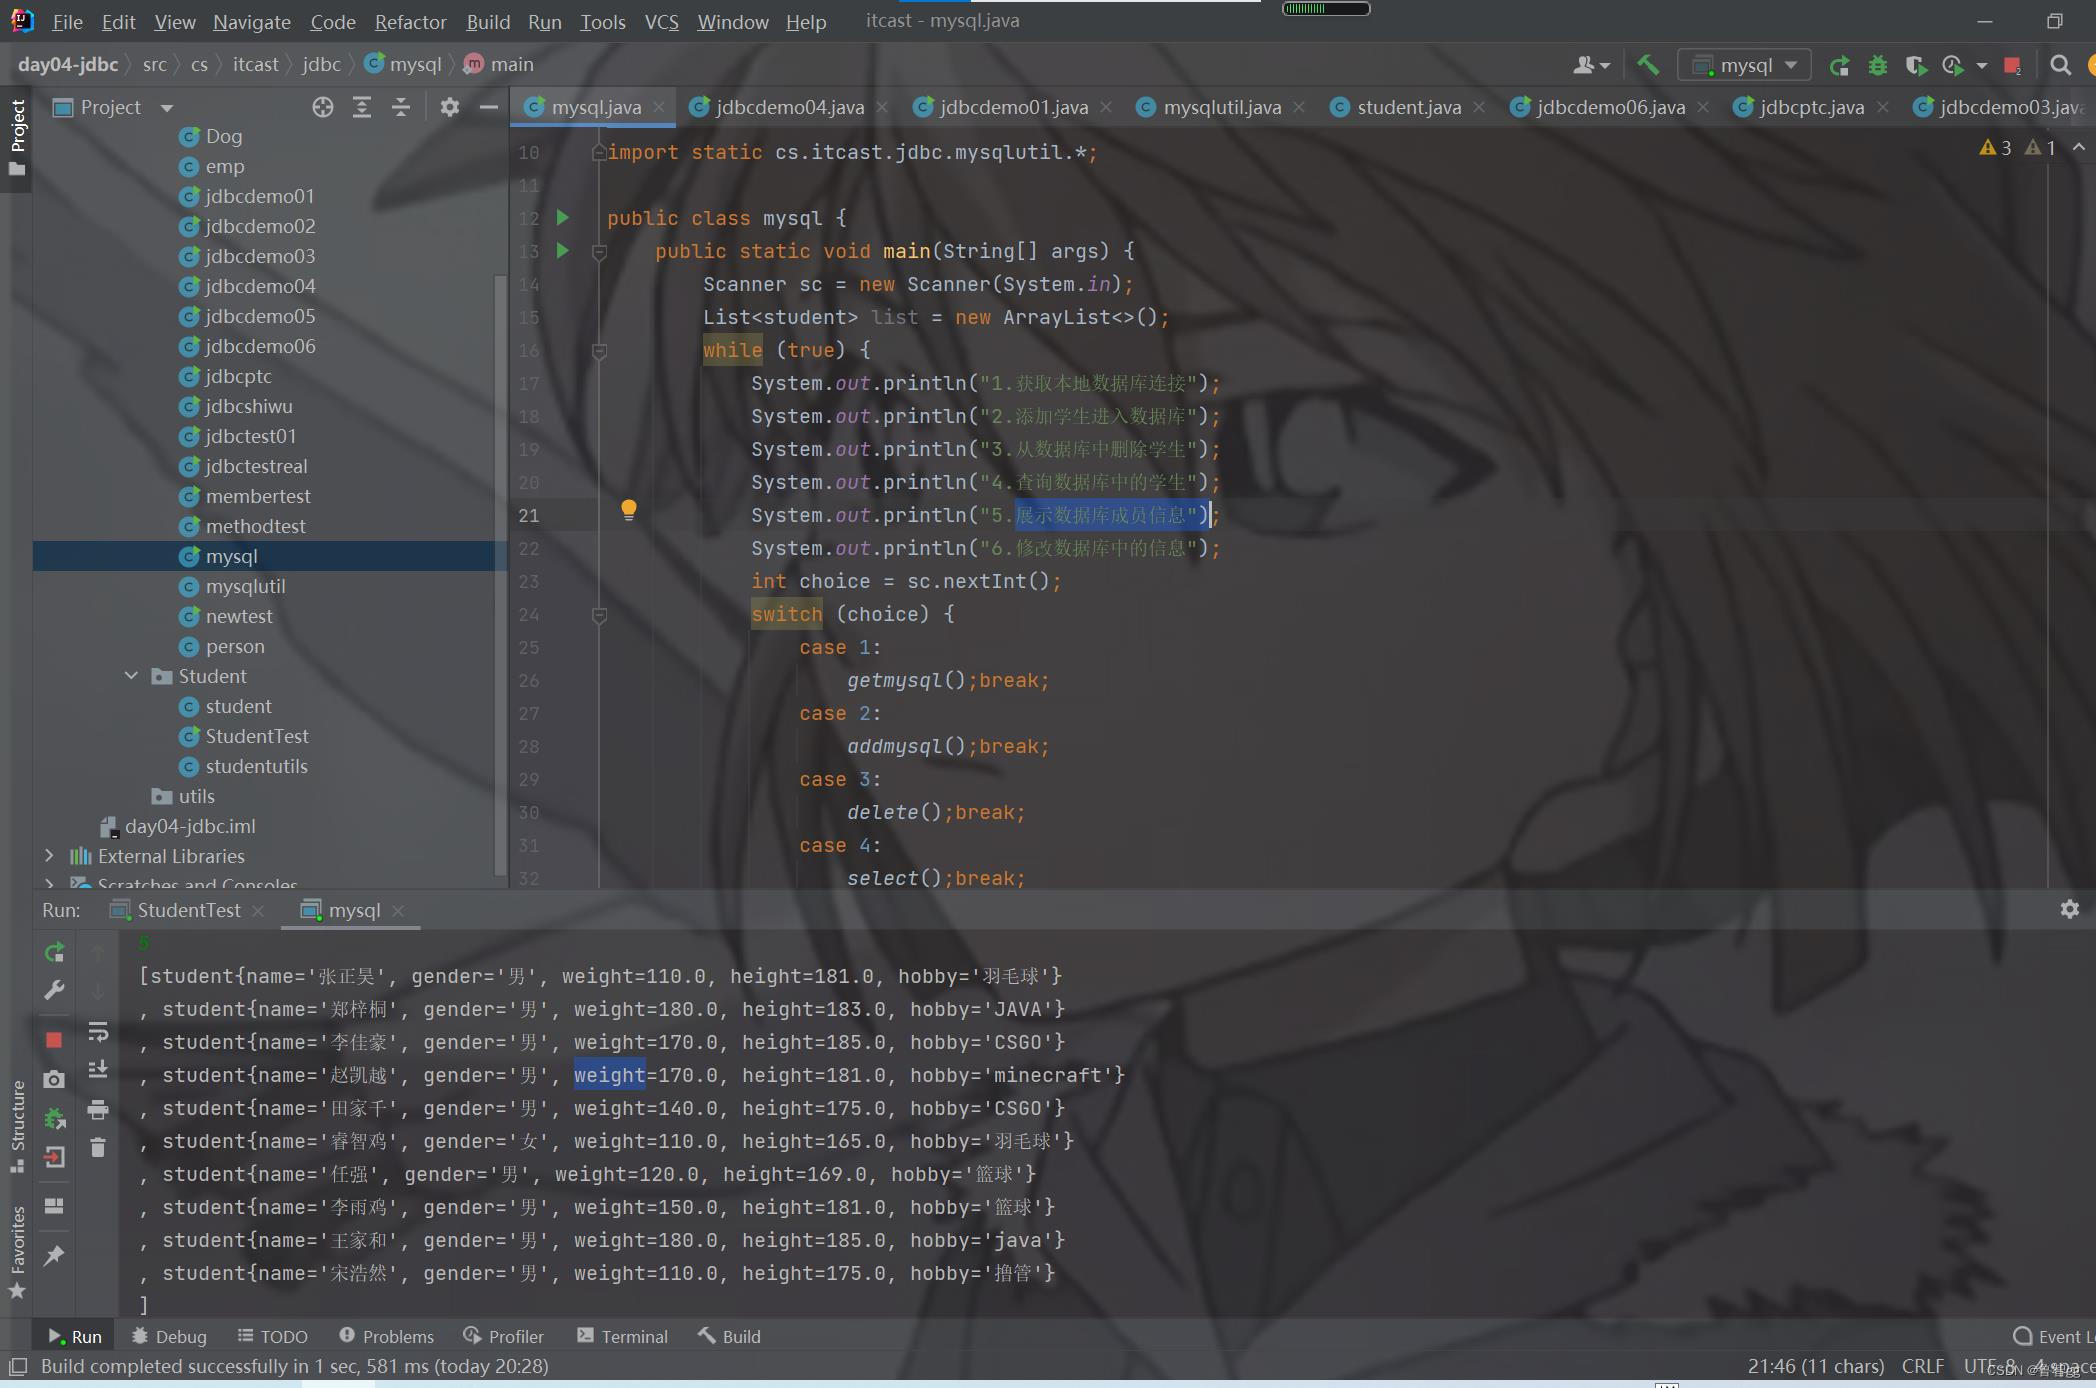Click the Debug bug icon in toolbar
Screen dimensions: 2096x1388
[x=1877, y=65]
